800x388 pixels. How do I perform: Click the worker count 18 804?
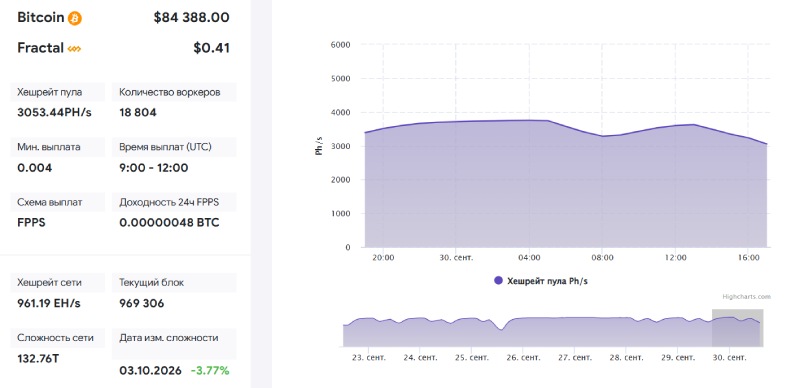click(138, 113)
